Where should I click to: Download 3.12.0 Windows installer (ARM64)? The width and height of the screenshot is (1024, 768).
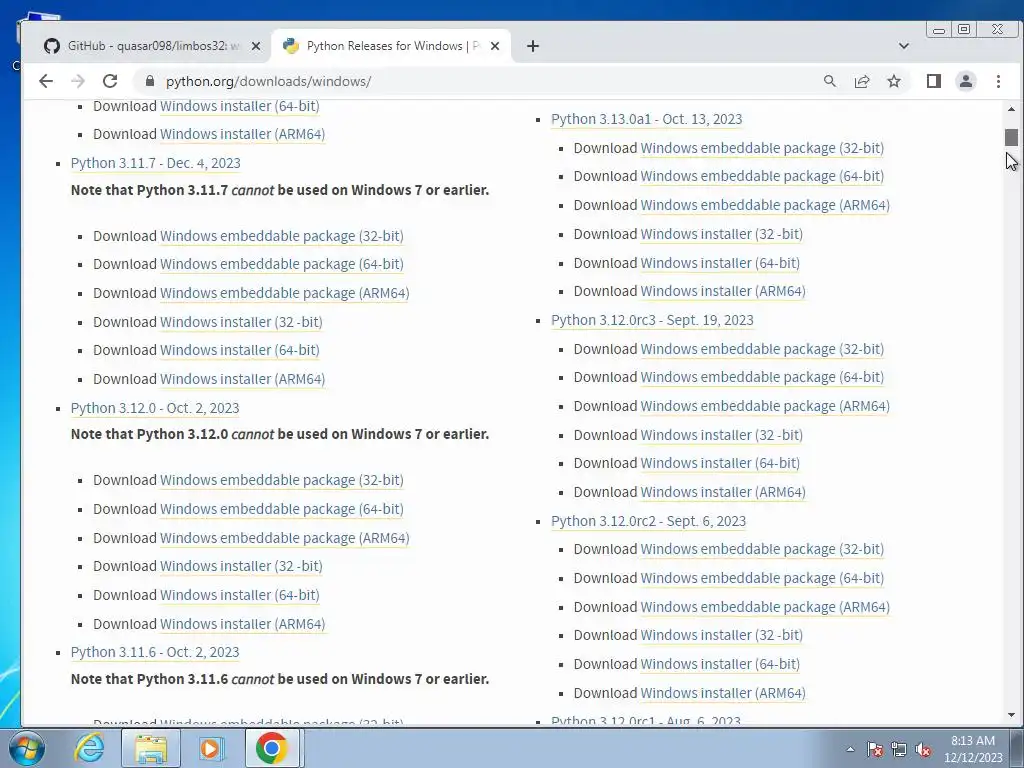[x=242, y=624]
